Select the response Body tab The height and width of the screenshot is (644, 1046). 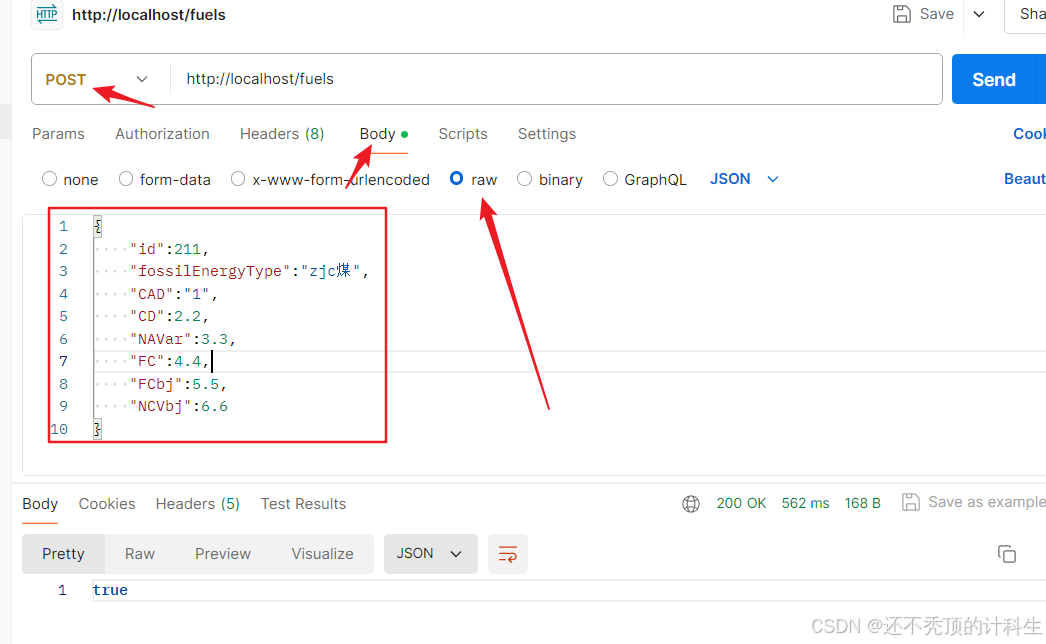click(40, 504)
